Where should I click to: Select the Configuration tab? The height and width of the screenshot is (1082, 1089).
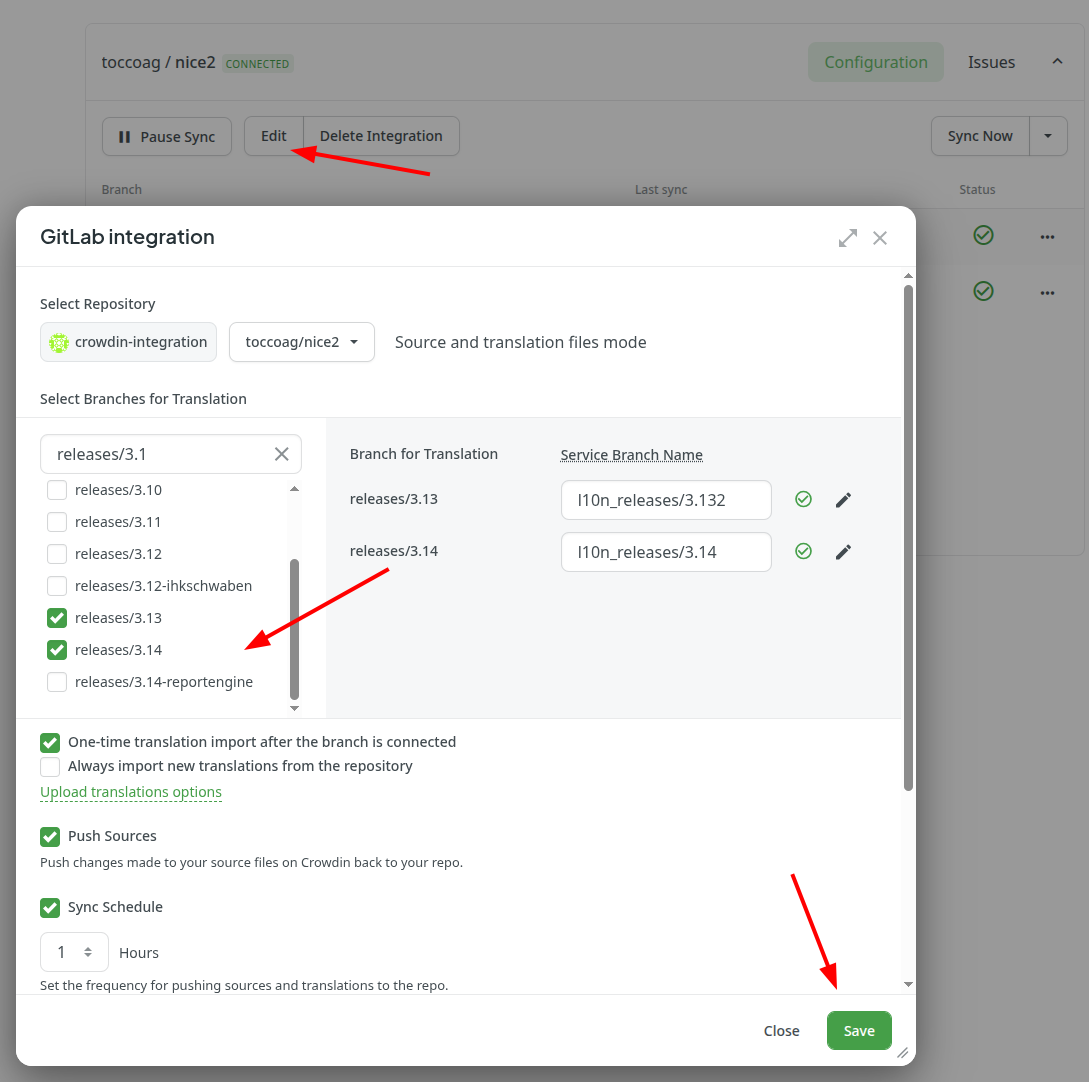(x=875, y=61)
